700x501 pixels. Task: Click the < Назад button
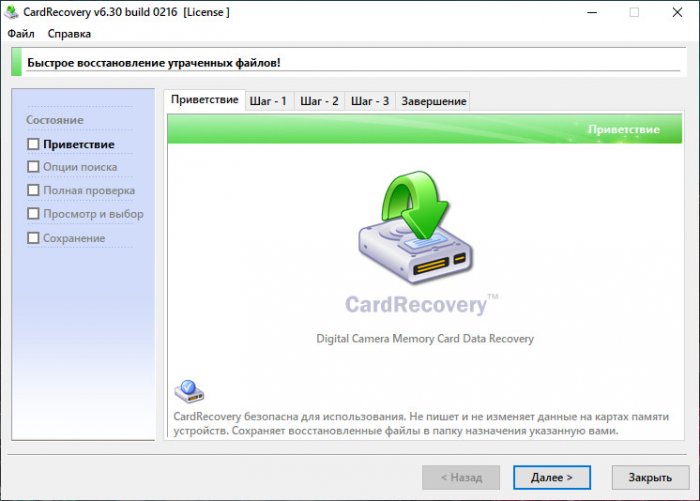(461, 477)
